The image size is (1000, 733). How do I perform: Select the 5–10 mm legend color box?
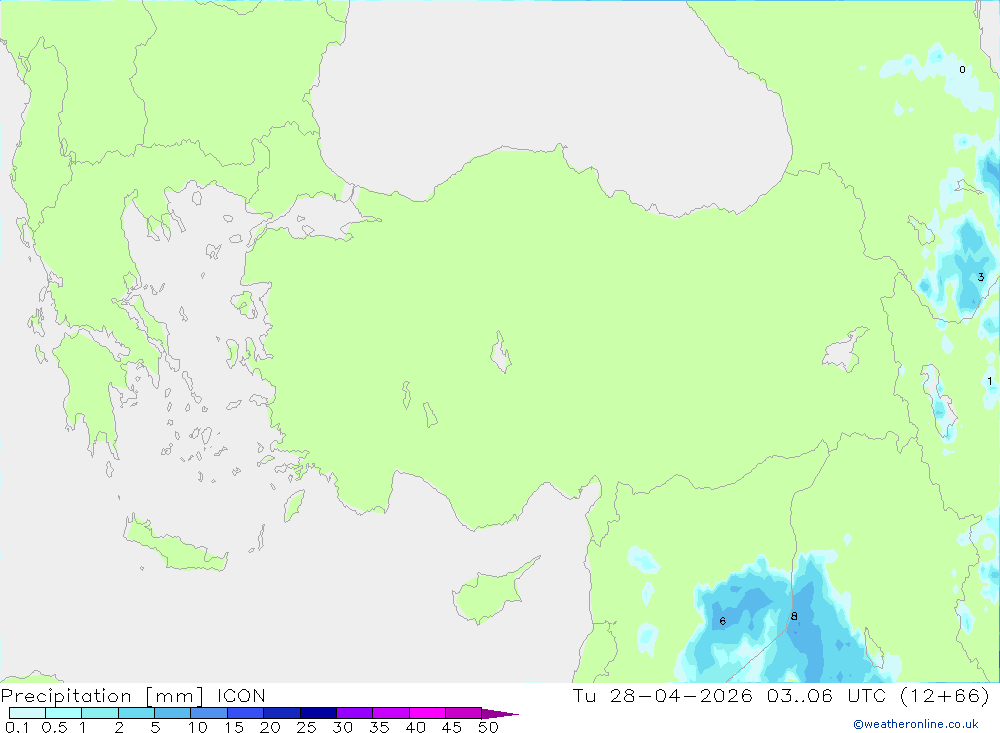tap(173, 713)
